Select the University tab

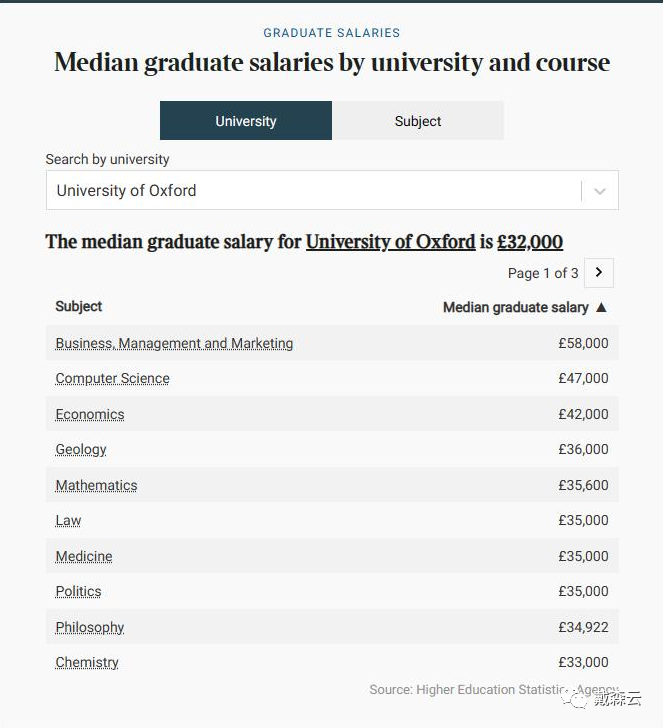(x=246, y=121)
